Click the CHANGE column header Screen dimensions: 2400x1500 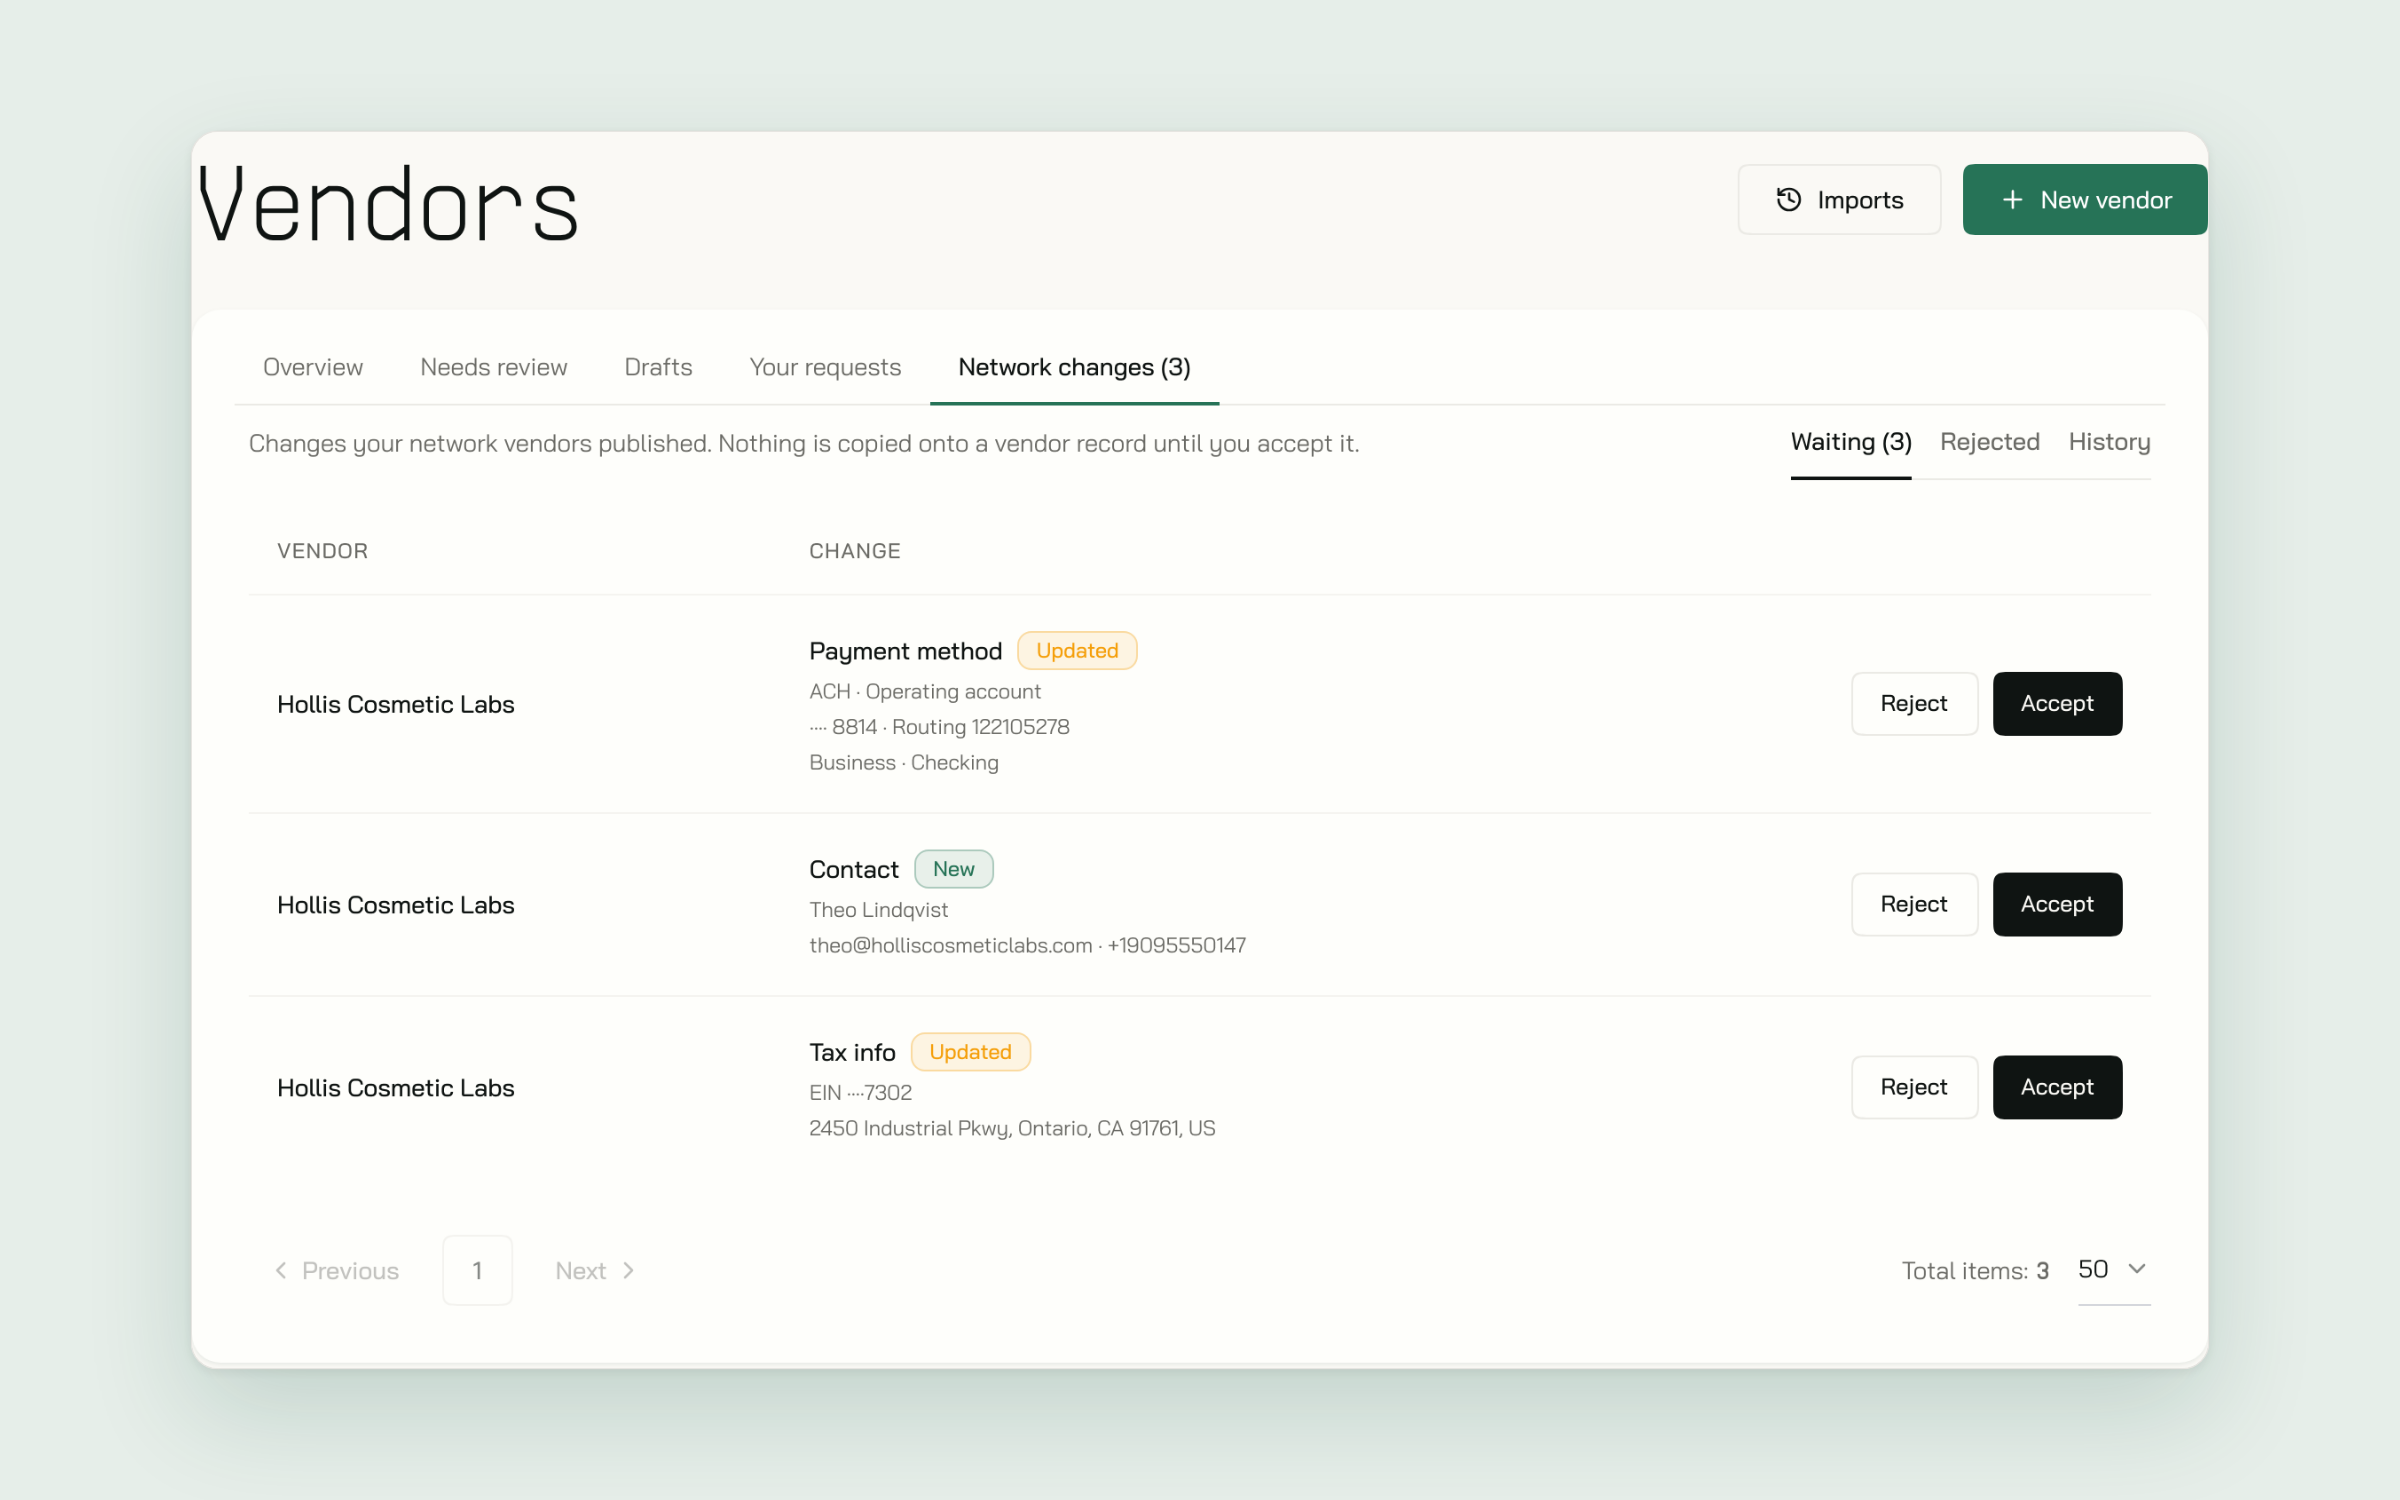pos(855,551)
